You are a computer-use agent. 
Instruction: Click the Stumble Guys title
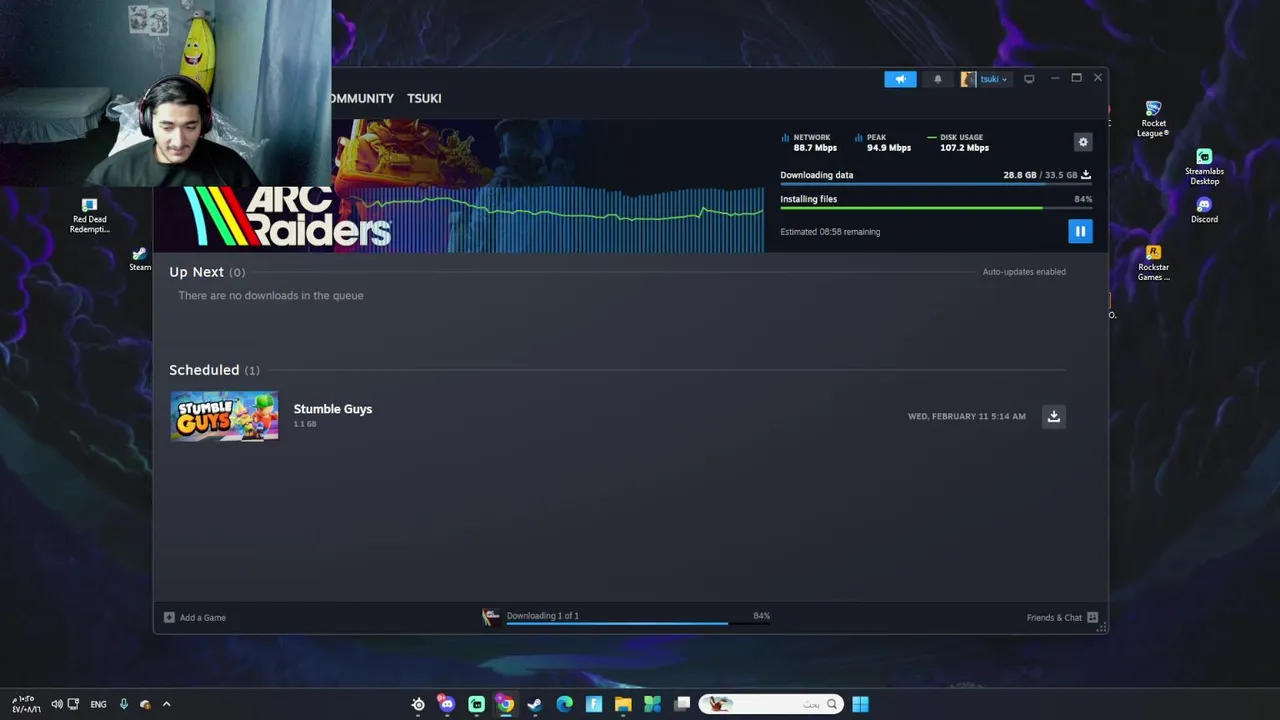tap(333, 409)
